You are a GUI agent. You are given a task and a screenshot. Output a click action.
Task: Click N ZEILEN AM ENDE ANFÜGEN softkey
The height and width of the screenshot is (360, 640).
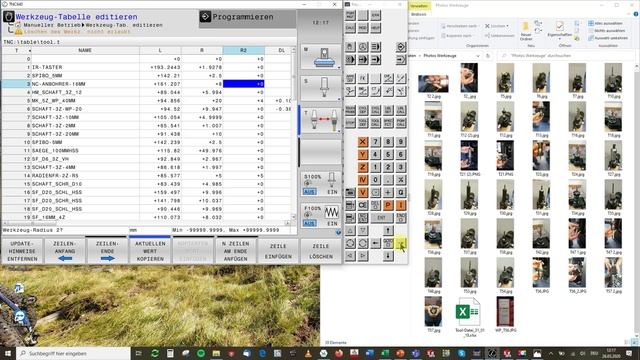236,251
